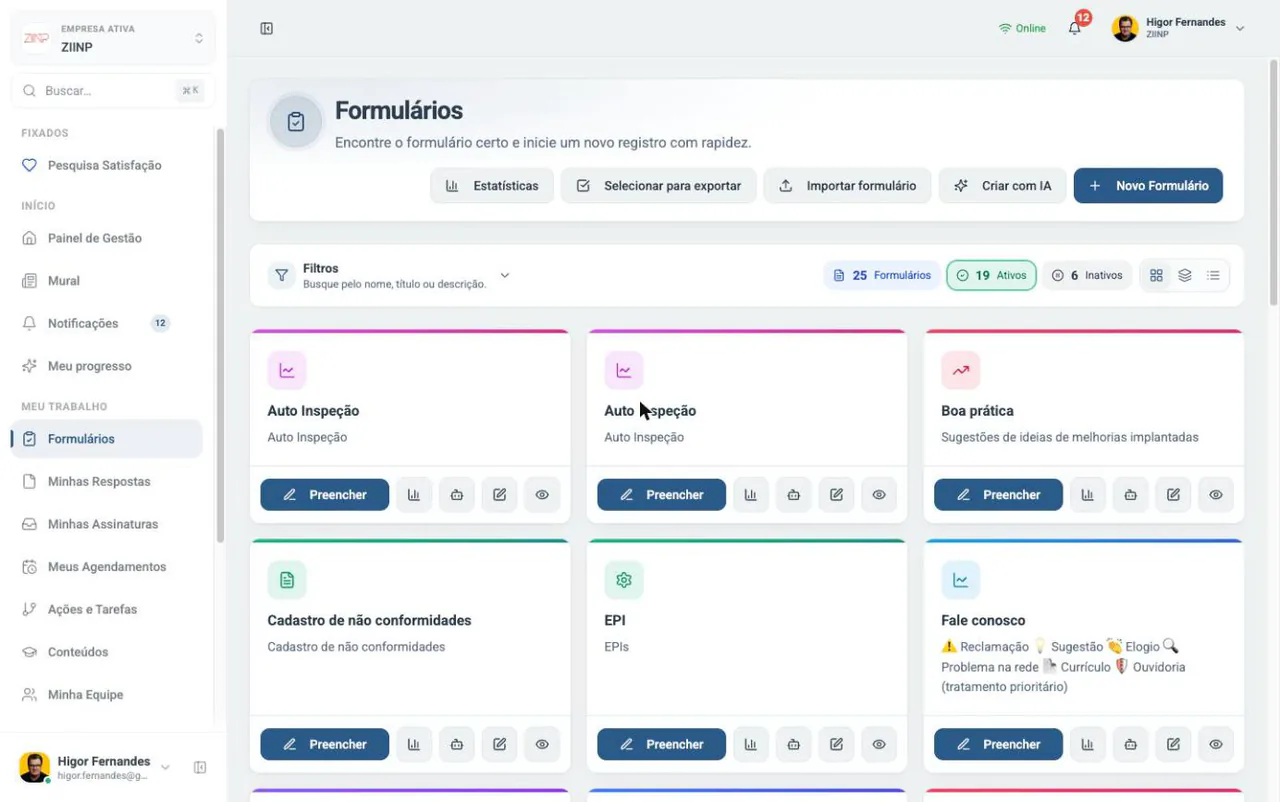1280x802 pixels.
Task: Expand the Filtros panel chevron
Action: [x=505, y=275]
